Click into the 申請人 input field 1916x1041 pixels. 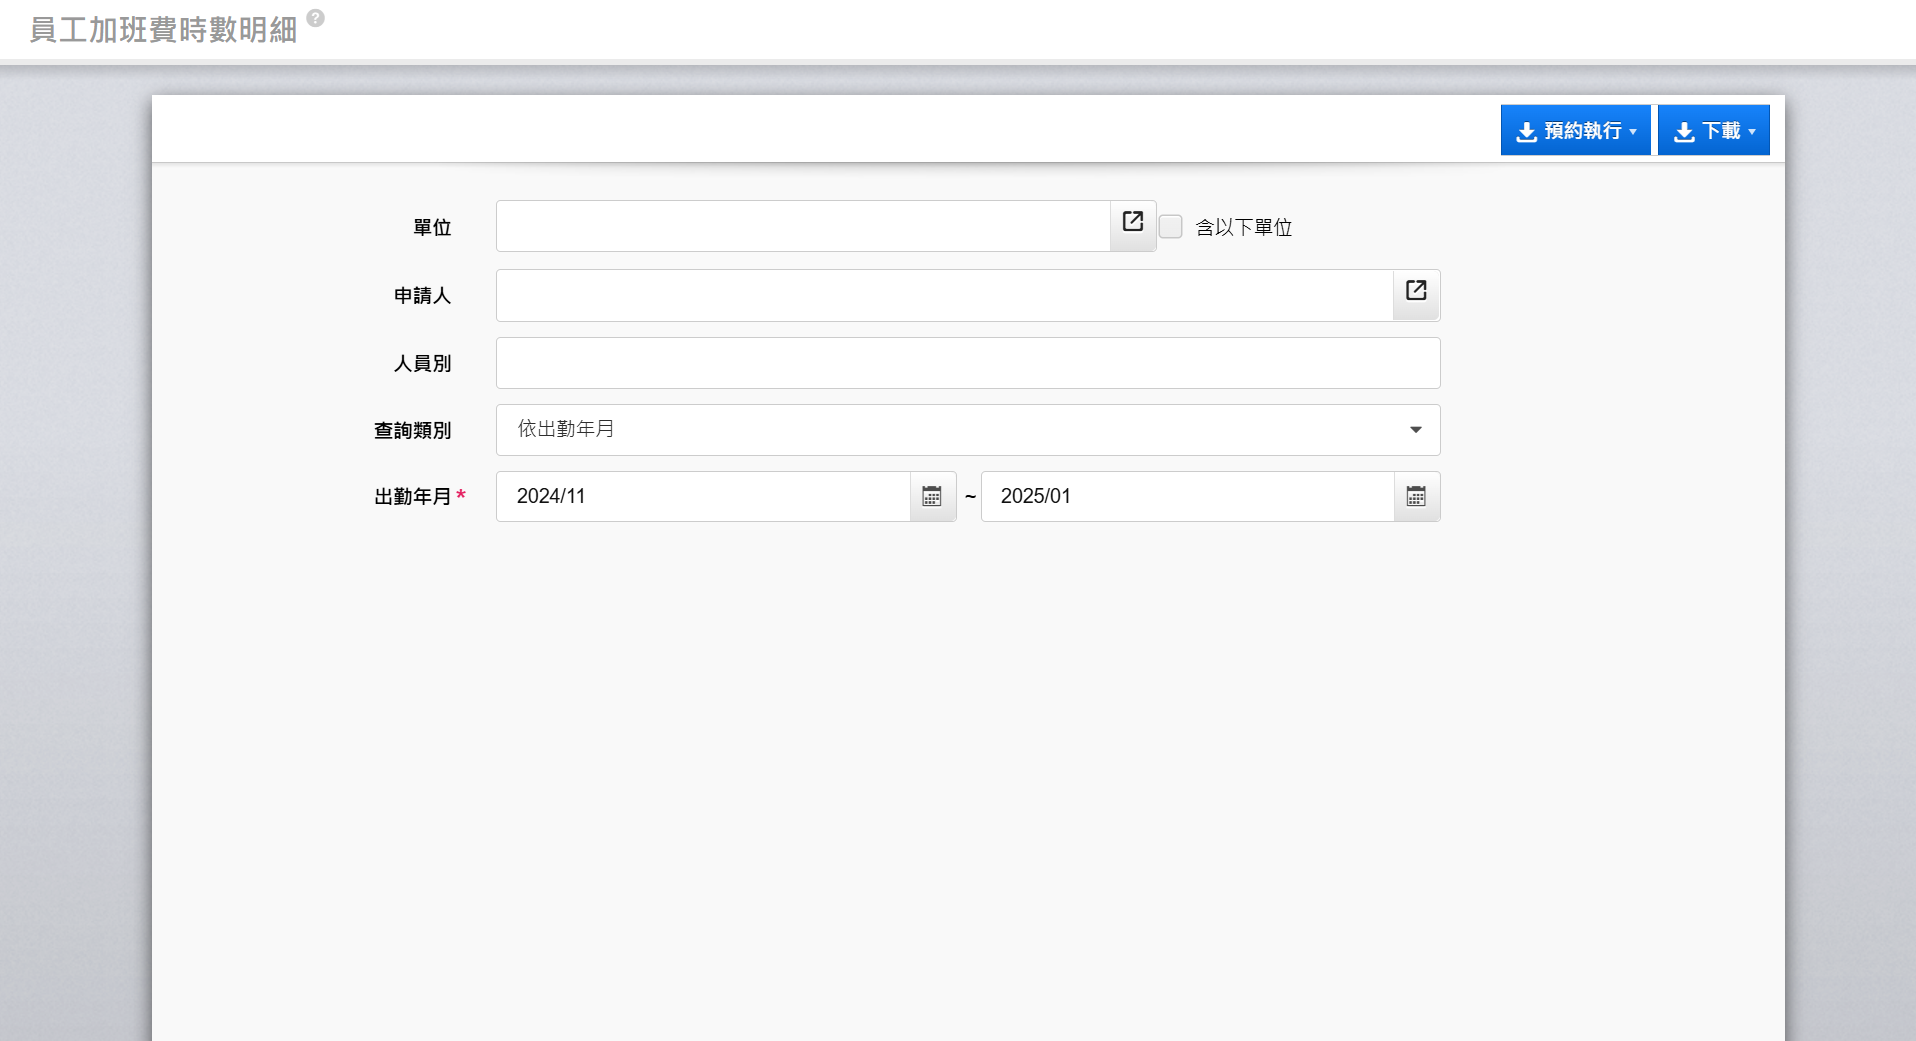944,295
